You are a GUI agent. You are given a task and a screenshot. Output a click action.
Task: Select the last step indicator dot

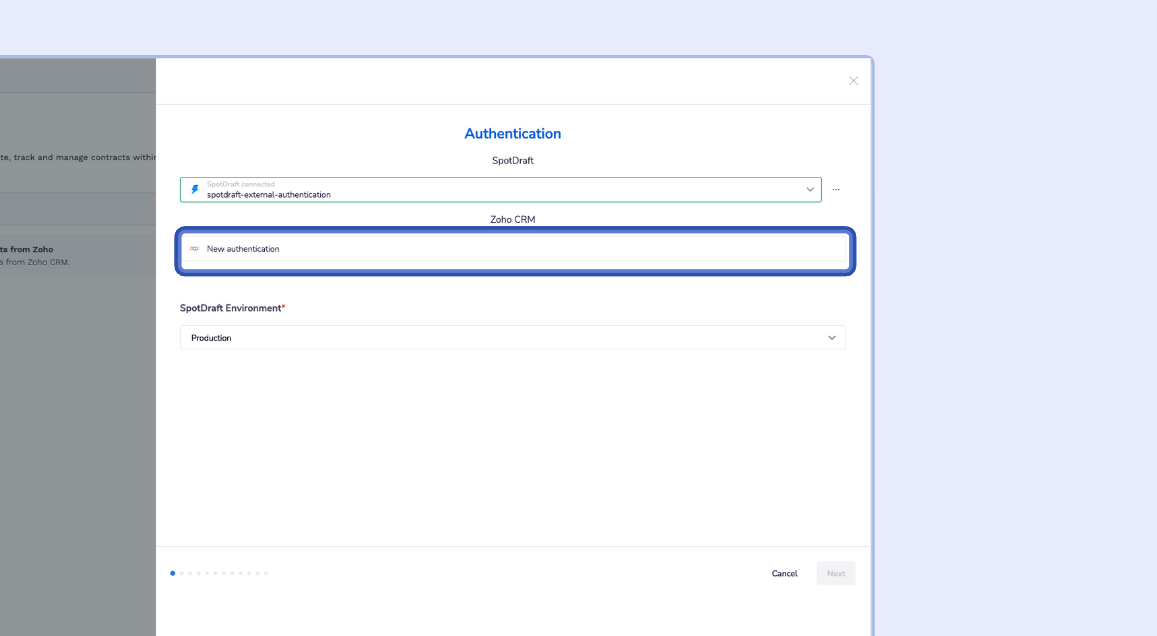[266, 573]
